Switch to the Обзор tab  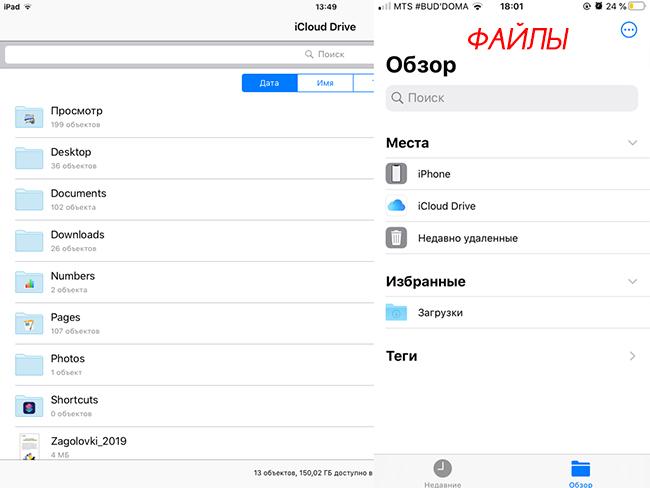pyautogui.click(x=580, y=473)
